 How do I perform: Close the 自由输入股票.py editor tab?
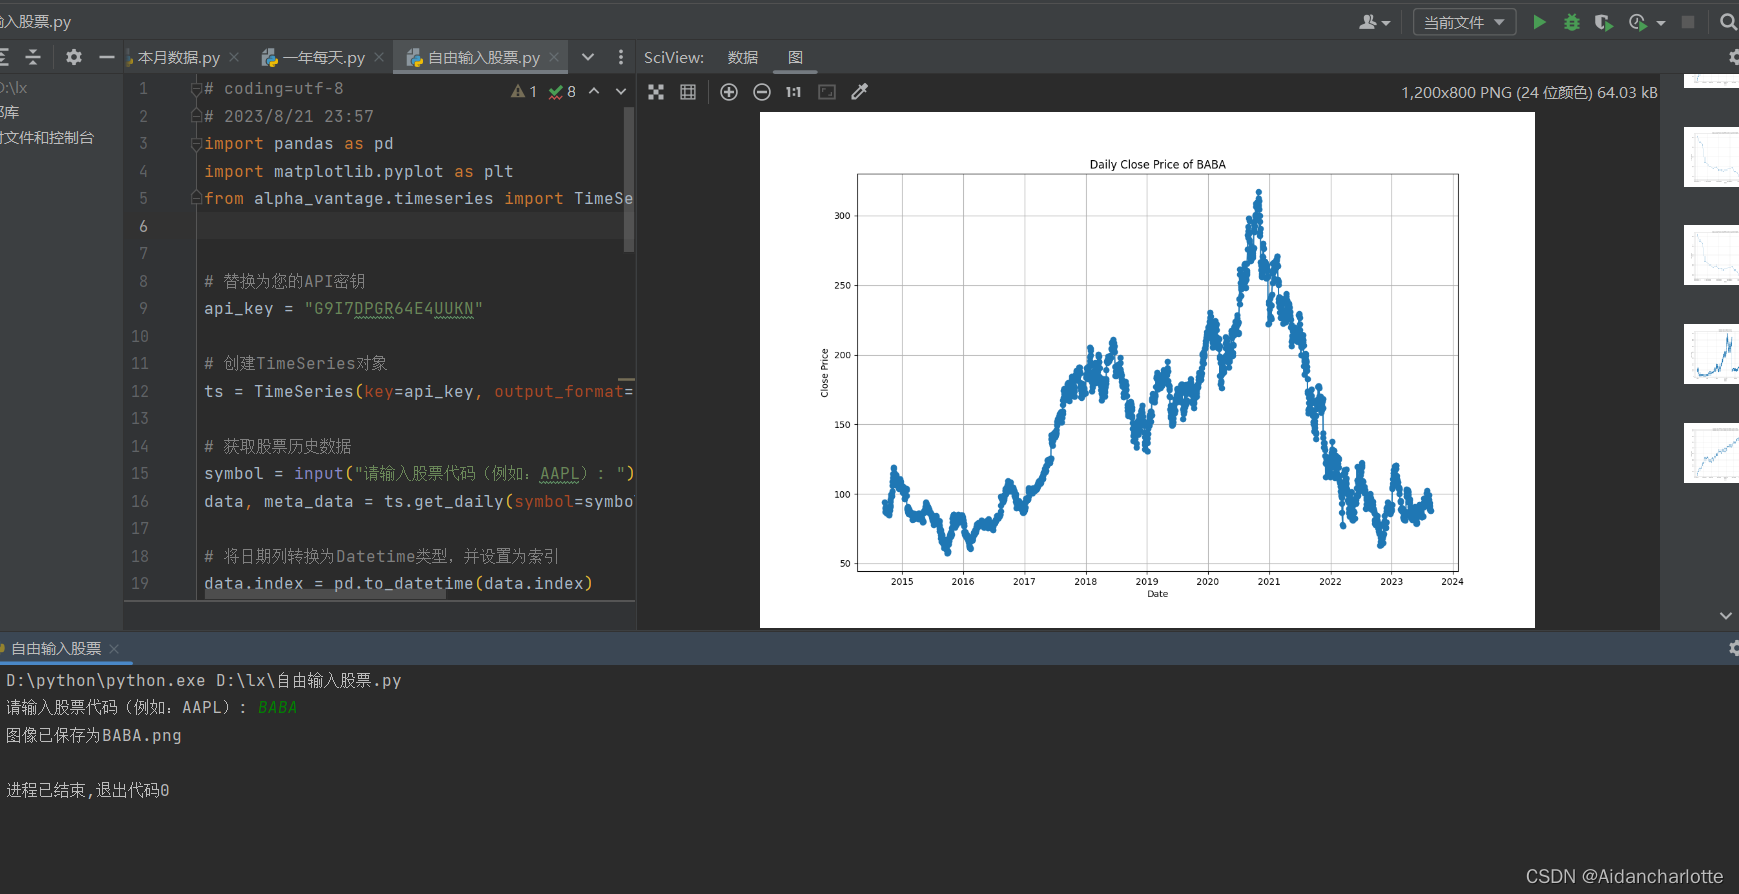coord(554,58)
